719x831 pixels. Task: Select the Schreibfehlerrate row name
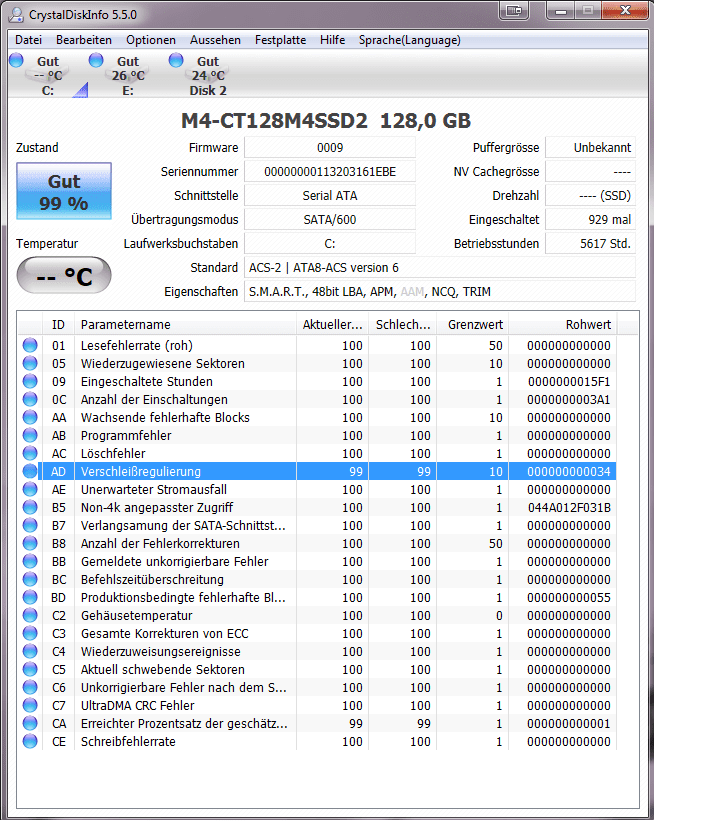click(x=128, y=742)
